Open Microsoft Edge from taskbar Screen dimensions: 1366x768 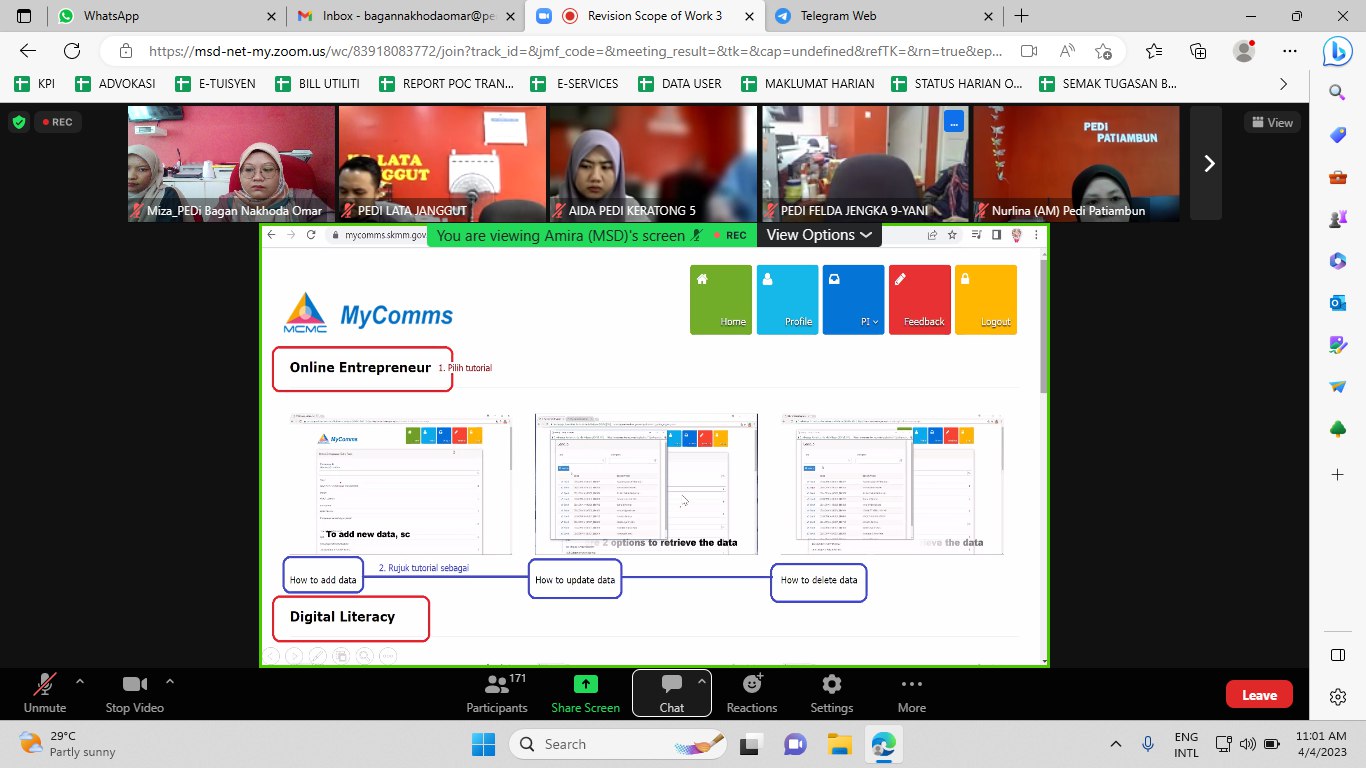point(883,744)
